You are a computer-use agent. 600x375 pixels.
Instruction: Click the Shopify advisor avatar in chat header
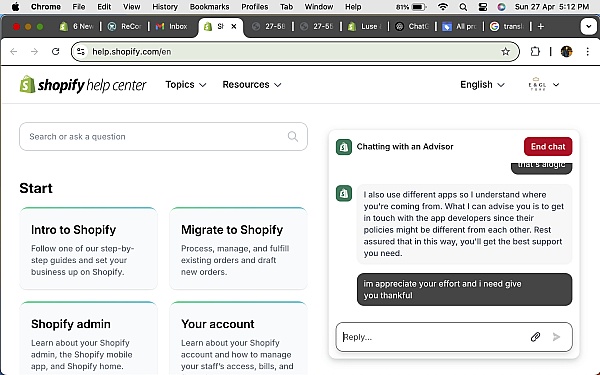click(x=344, y=147)
